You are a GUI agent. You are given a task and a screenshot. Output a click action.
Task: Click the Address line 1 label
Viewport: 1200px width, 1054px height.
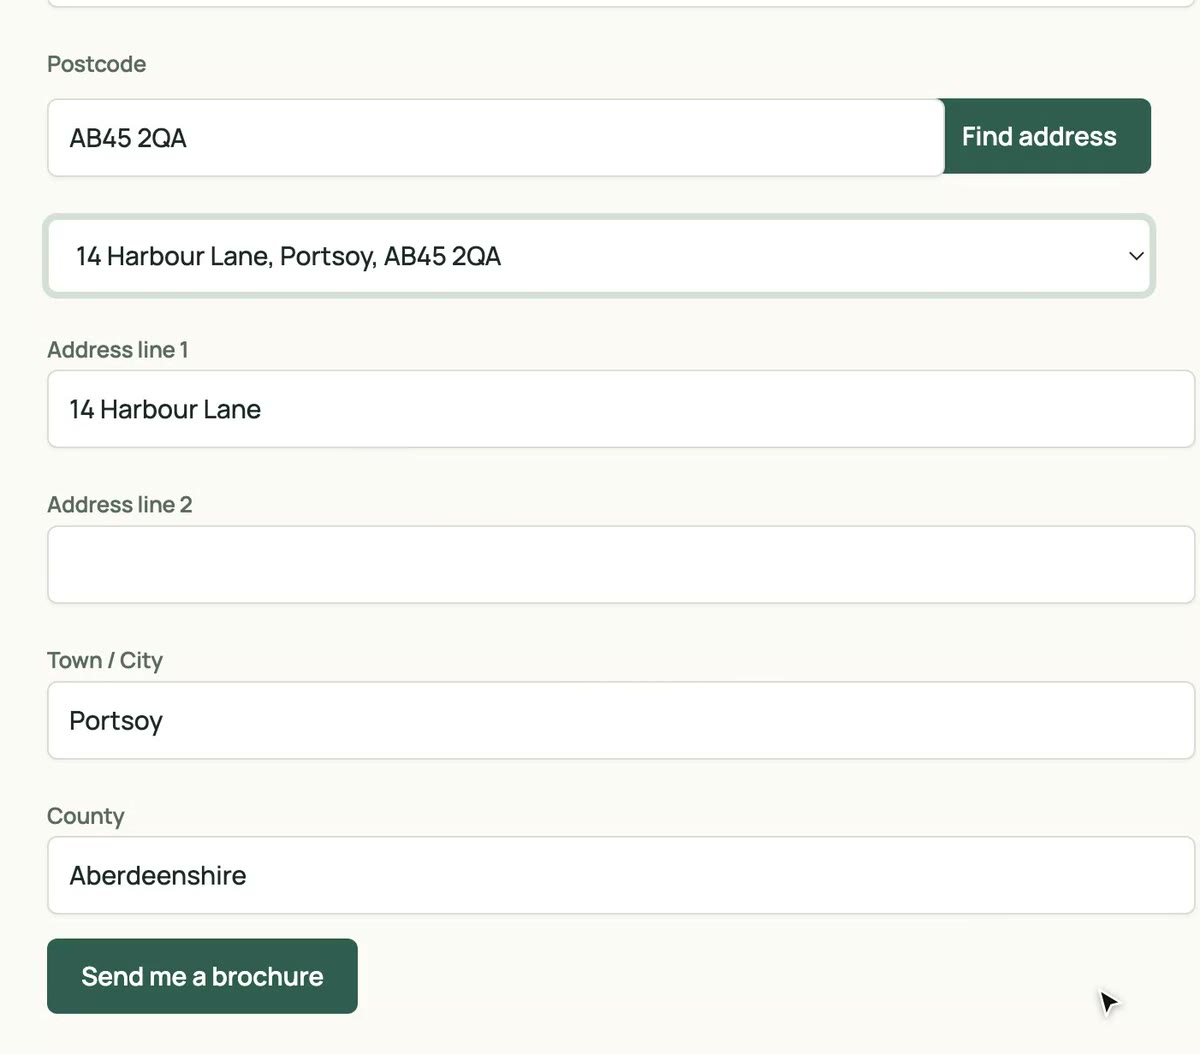[x=118, y=350]
